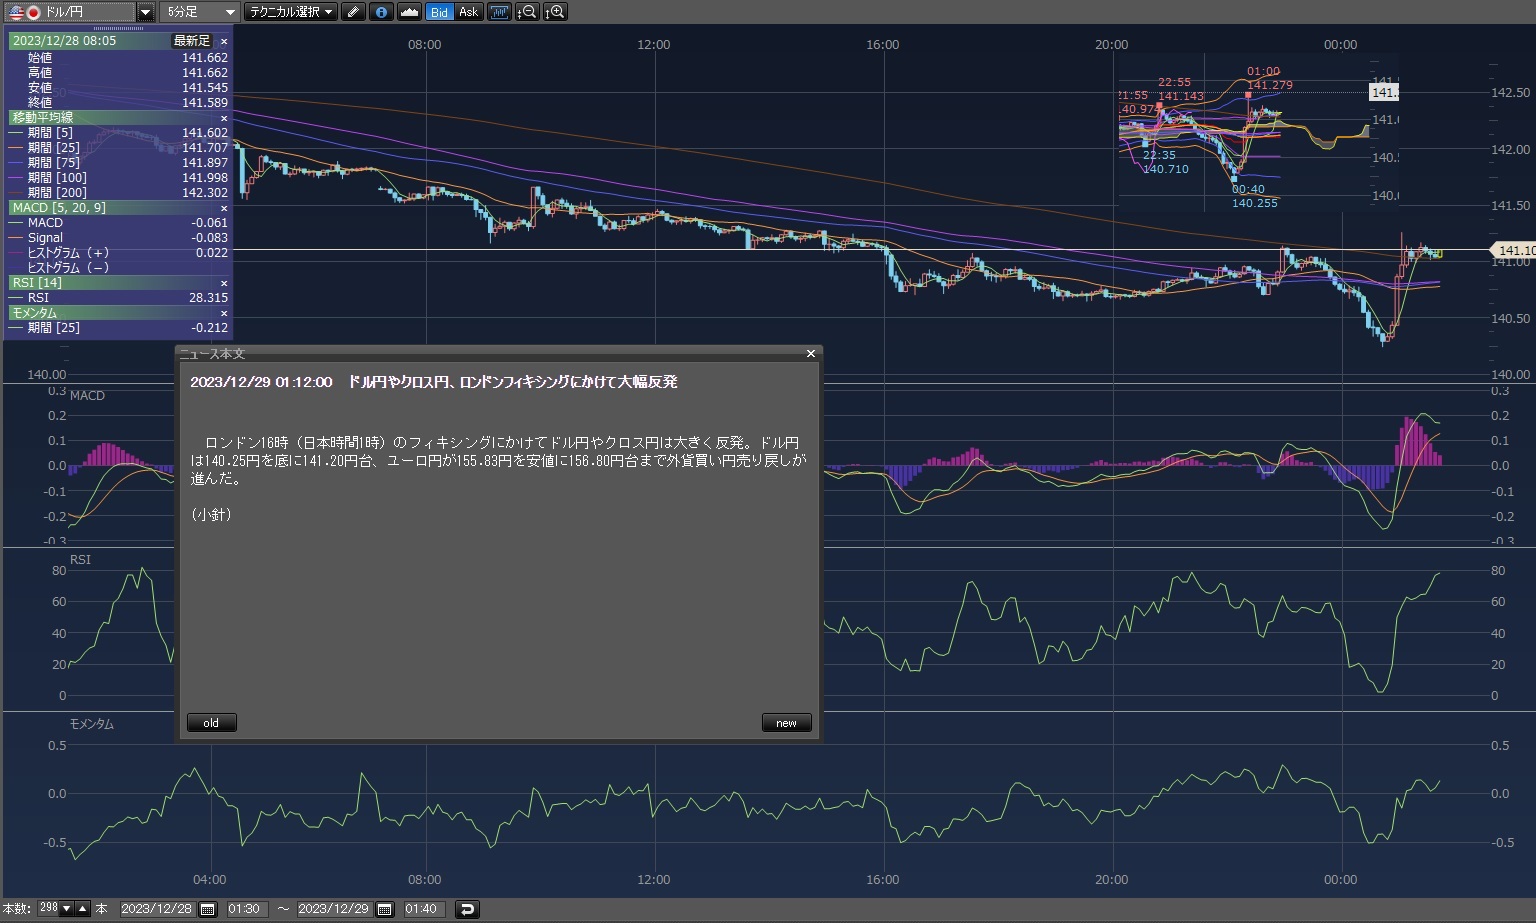Image resolution: width=1536 pixels, height=923 pixels.
Task: Click the blue info icon in toolbar
Action: coord(381,12)
